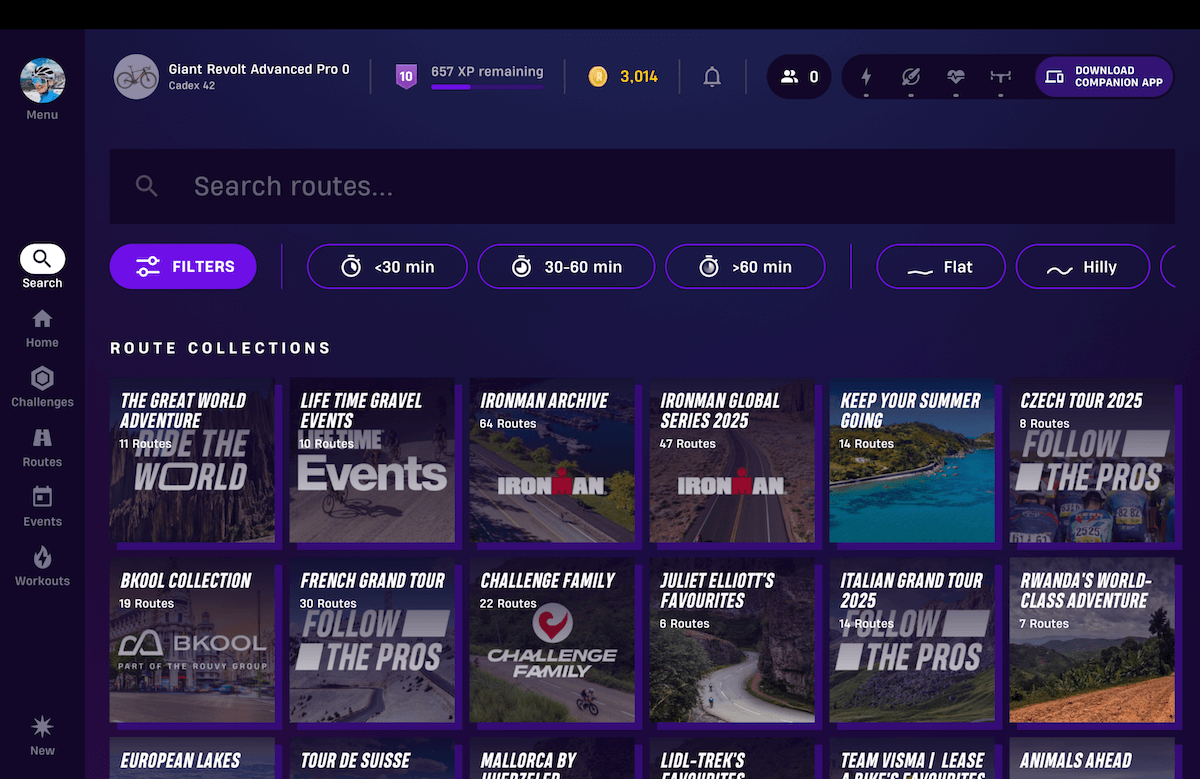This screenshot has height=779, width=1200.
Task: Click the power meter lightning sensor icon
Action: pyautogui.click(x=866, y=77)
